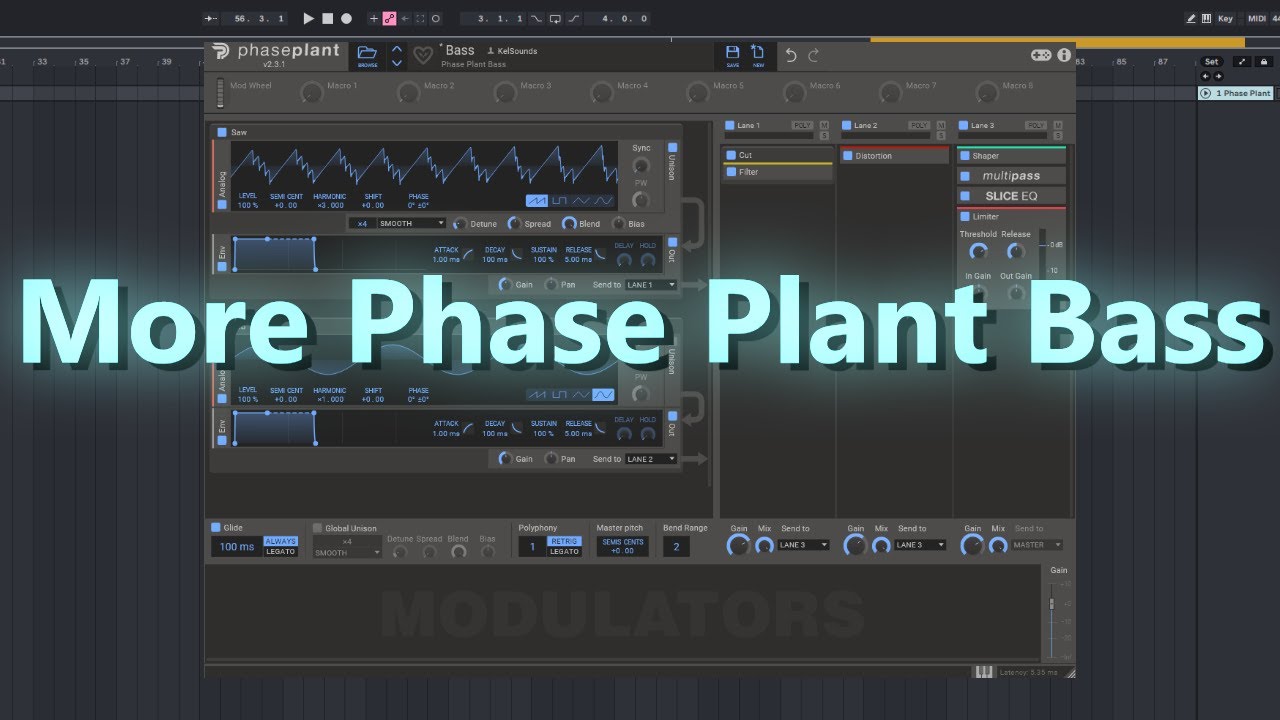Undo the last change in Phase Plant
The height and width of the screenshot is (720, 1280).
[x=791, y=55]
